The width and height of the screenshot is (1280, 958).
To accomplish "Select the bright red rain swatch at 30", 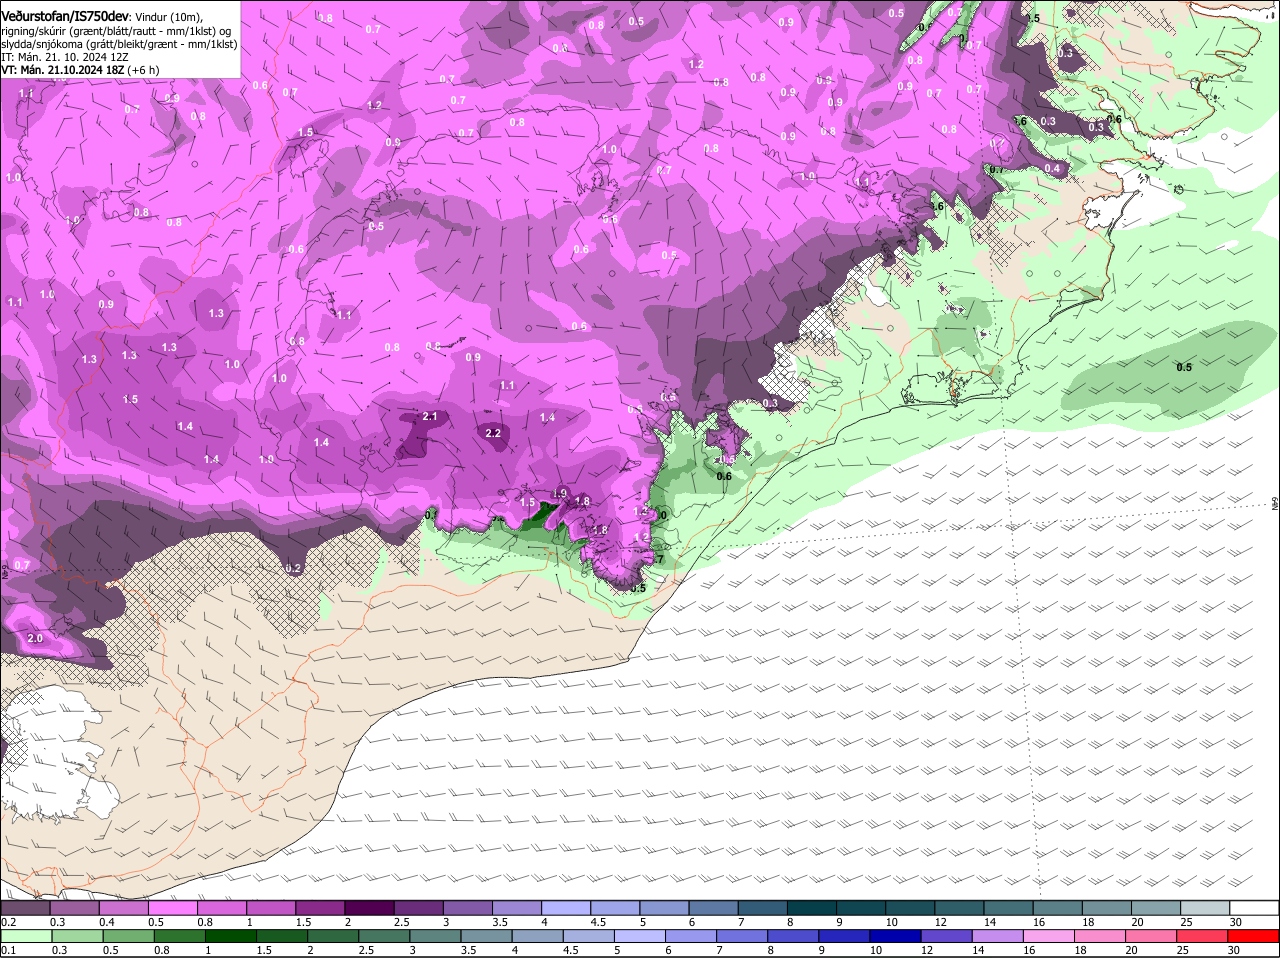I will [x=1252, y=936].
